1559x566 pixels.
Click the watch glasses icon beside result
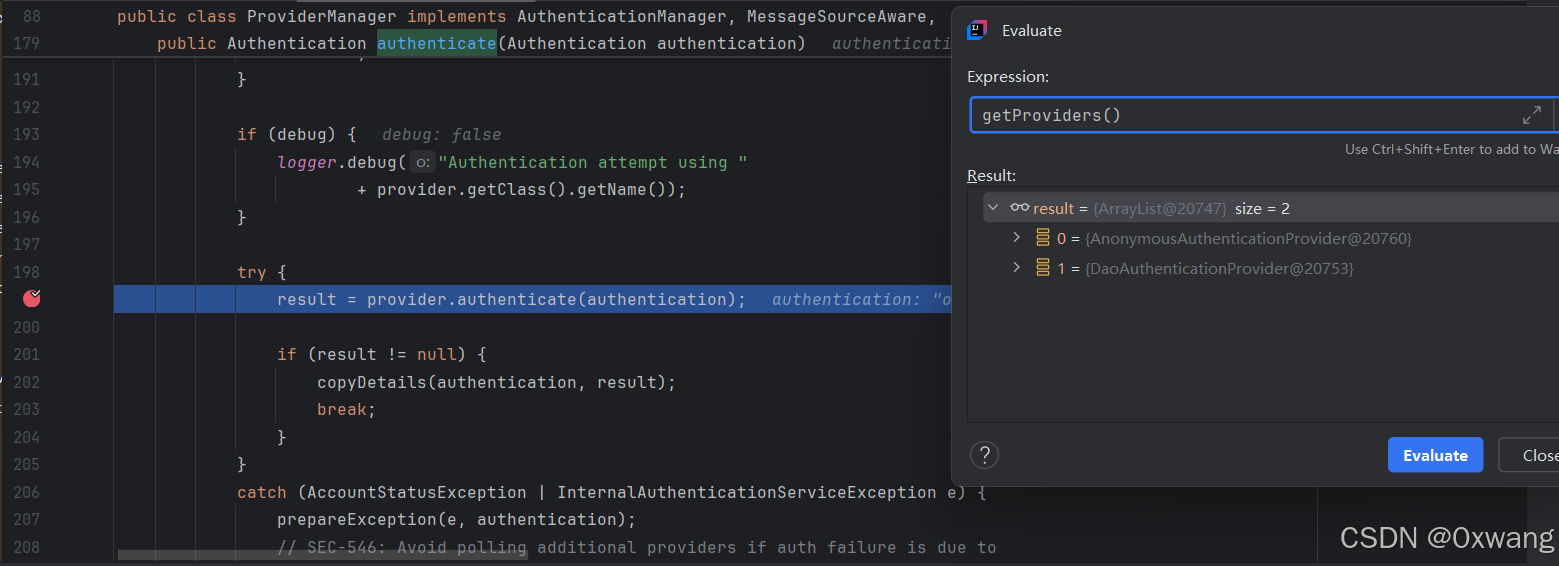(1019, 208)
